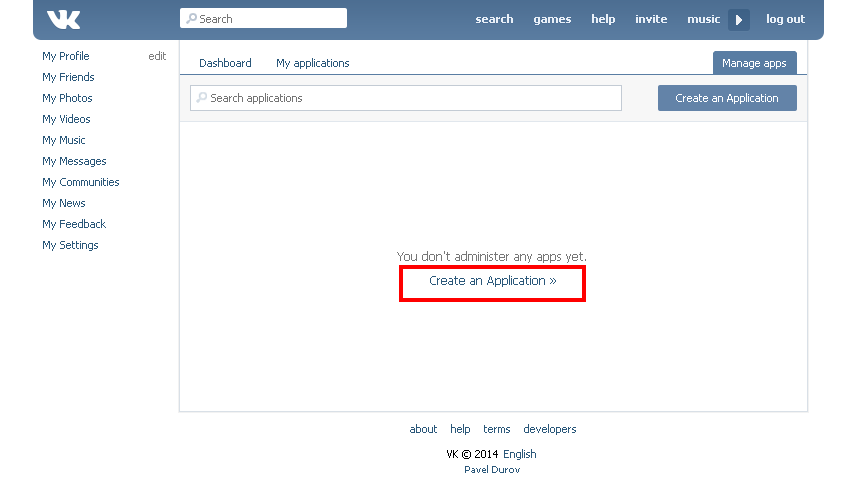This screenshot has width=855, height=502.
Task: Click the top header search field
Action: 263,19
